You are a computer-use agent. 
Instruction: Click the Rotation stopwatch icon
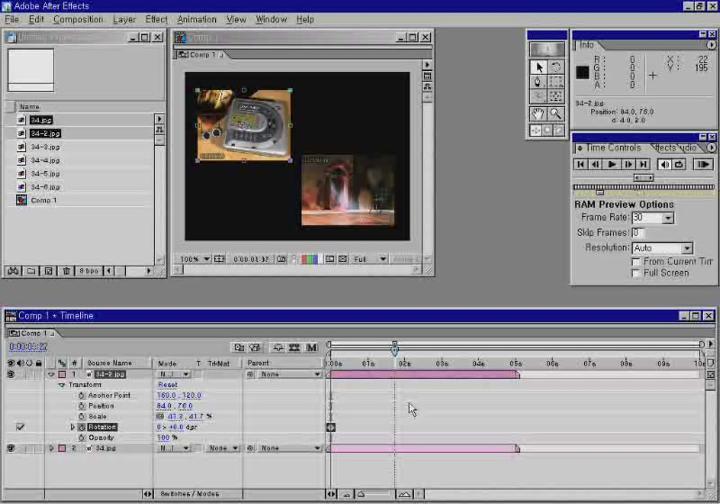click(81, 427)
